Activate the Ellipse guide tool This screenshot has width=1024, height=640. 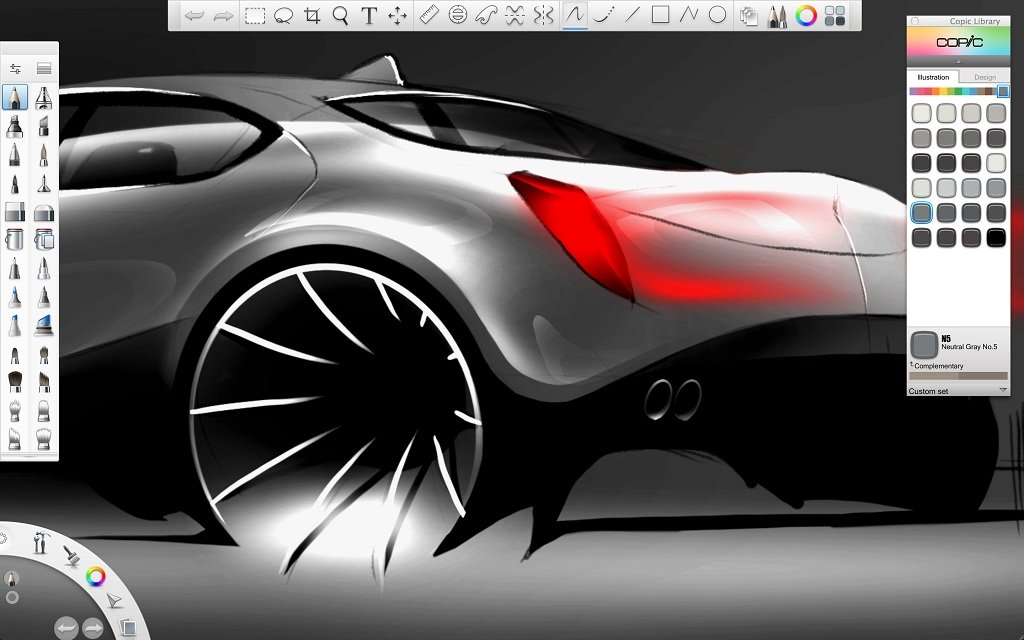tap(456, 16)
